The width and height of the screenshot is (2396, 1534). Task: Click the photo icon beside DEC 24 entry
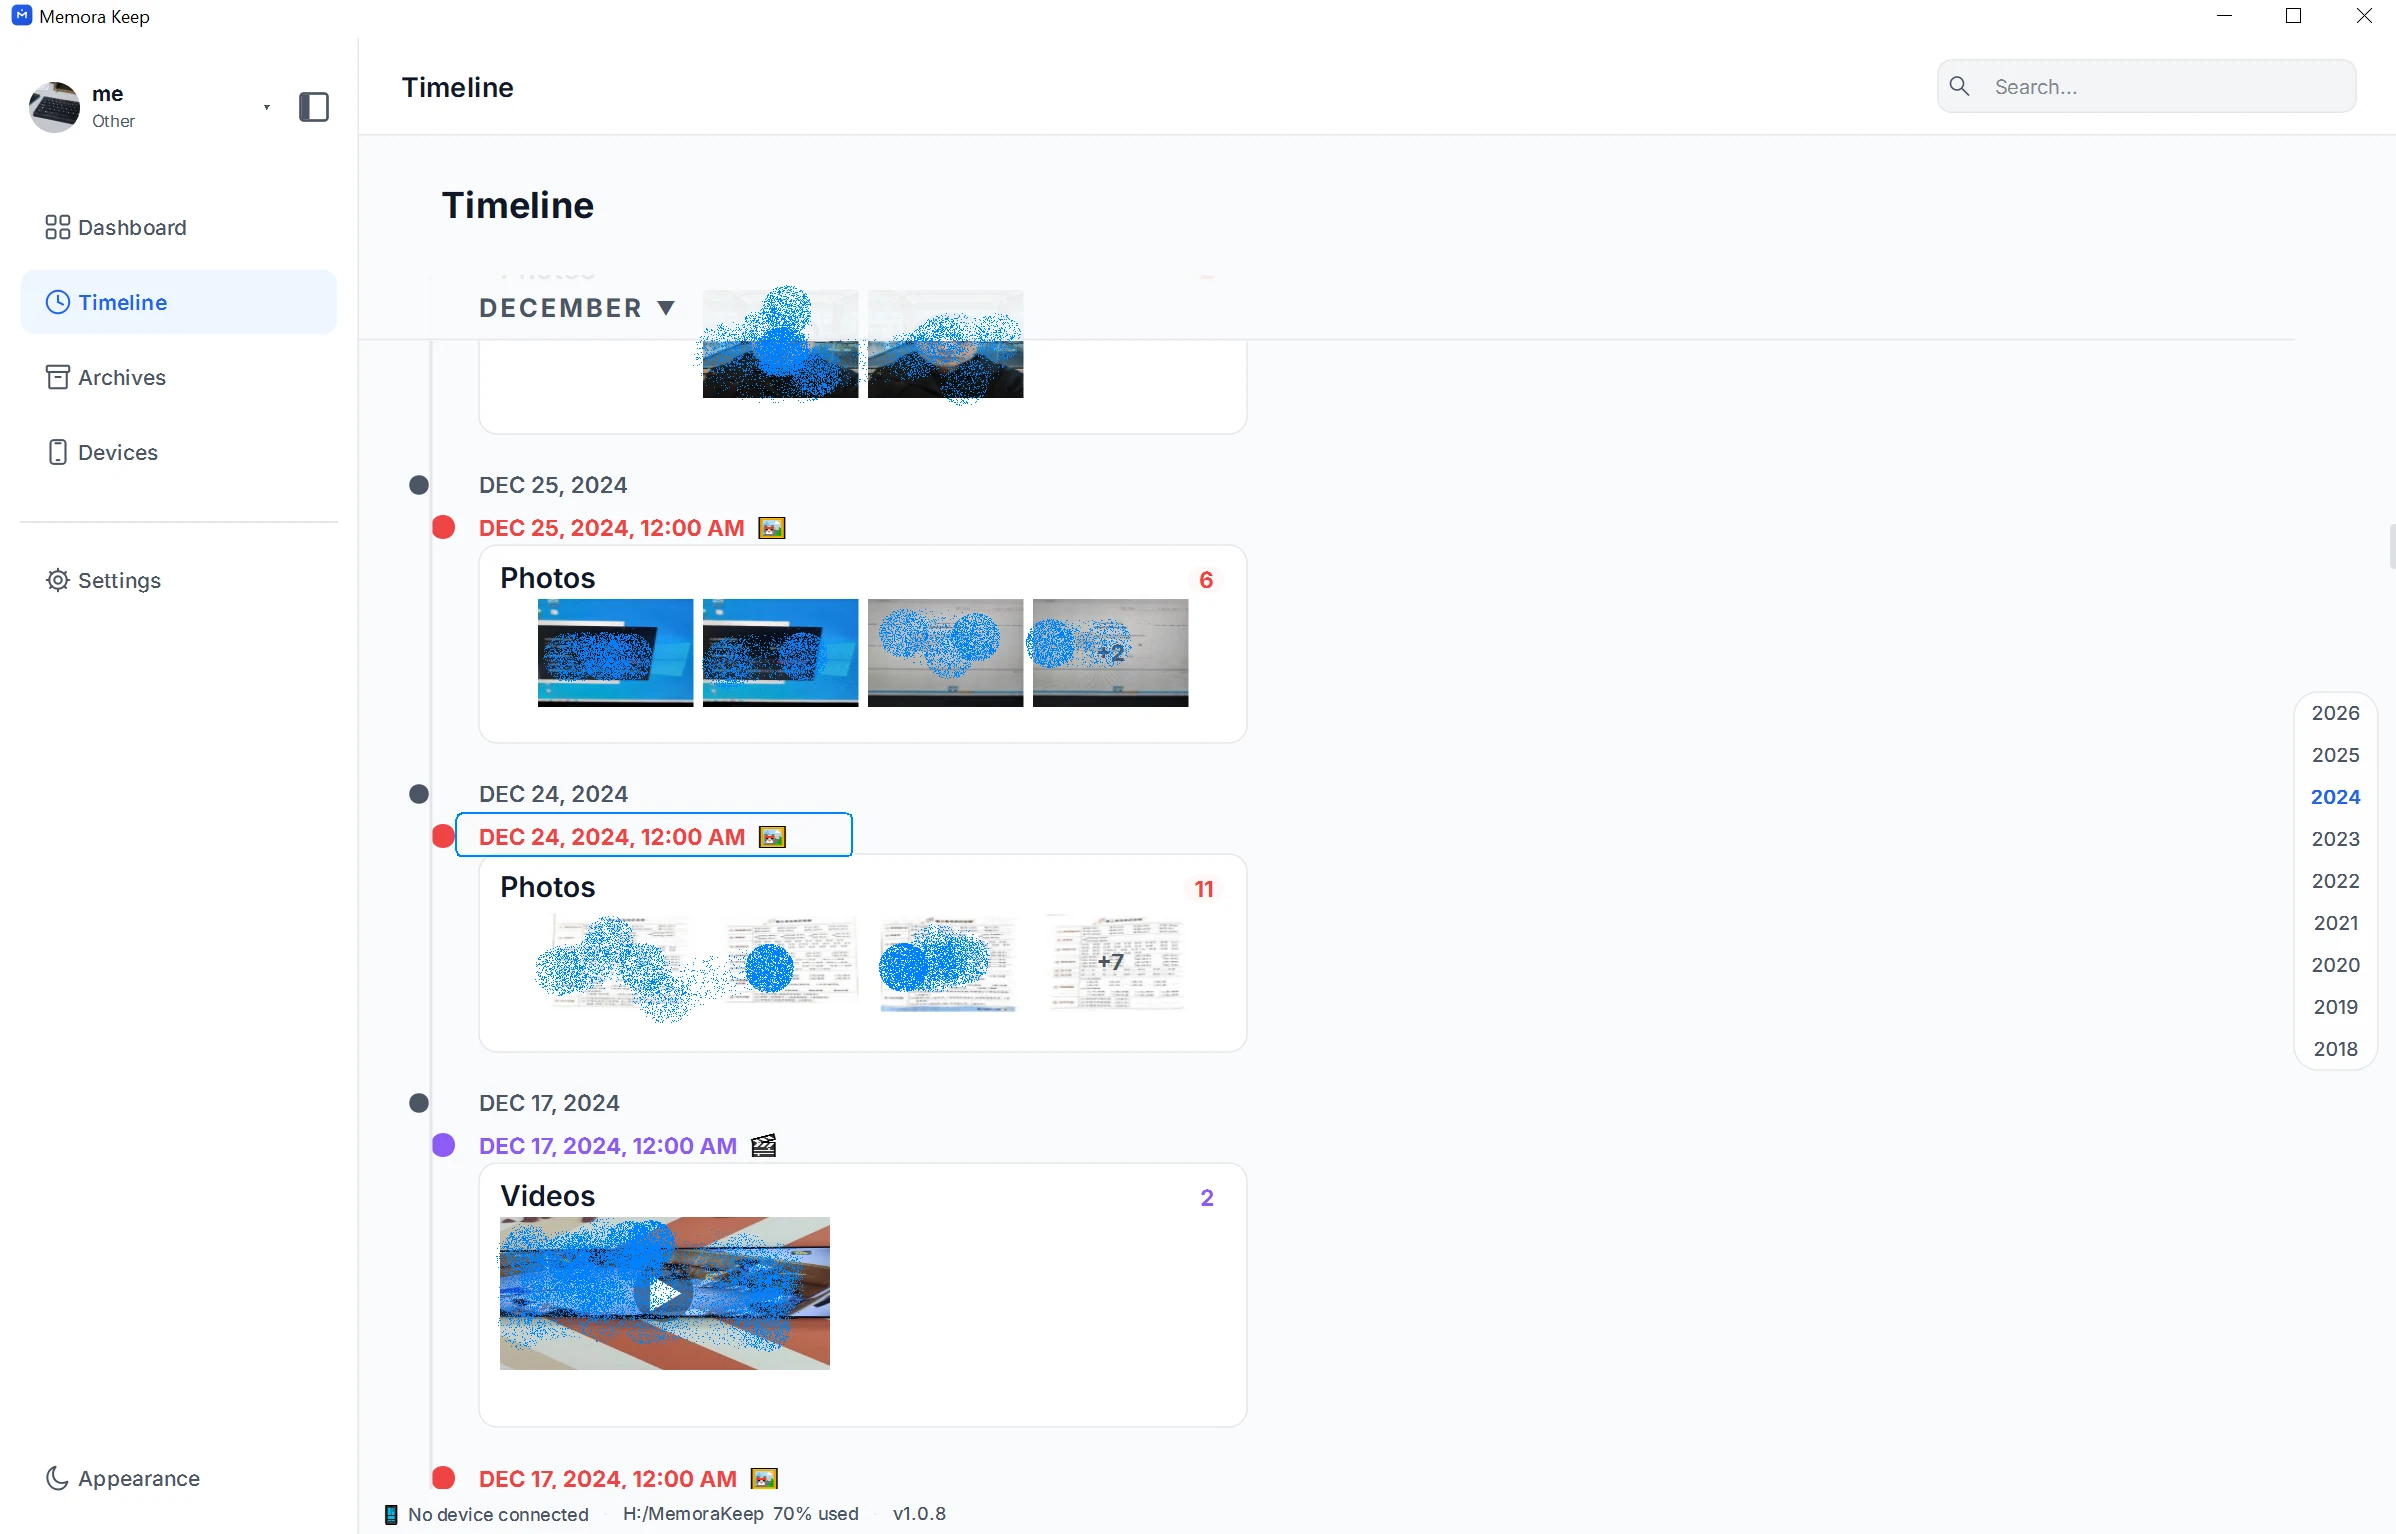click(x=772, y=837)
